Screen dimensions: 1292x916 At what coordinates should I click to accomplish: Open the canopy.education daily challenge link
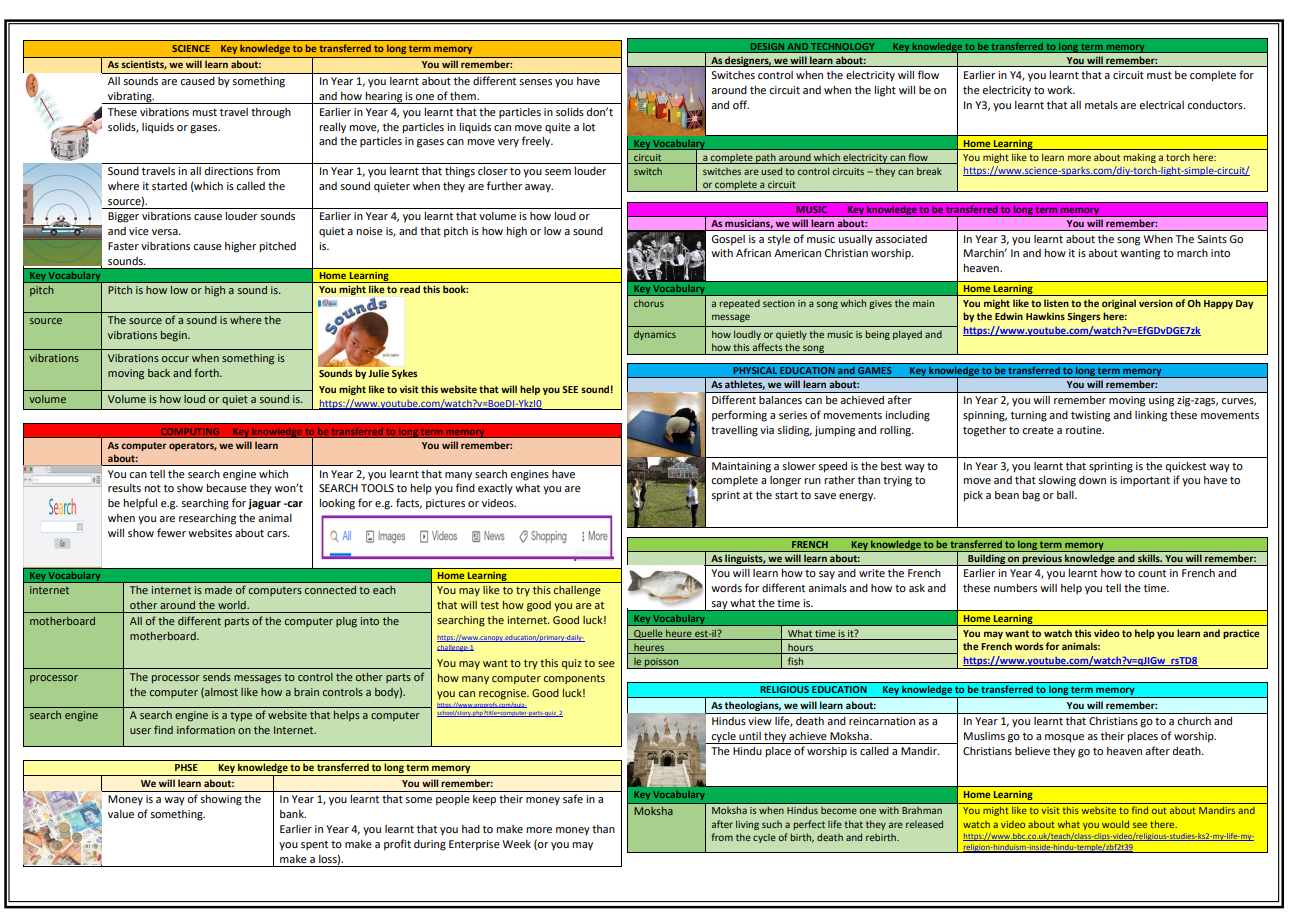[x=510, y=642]
